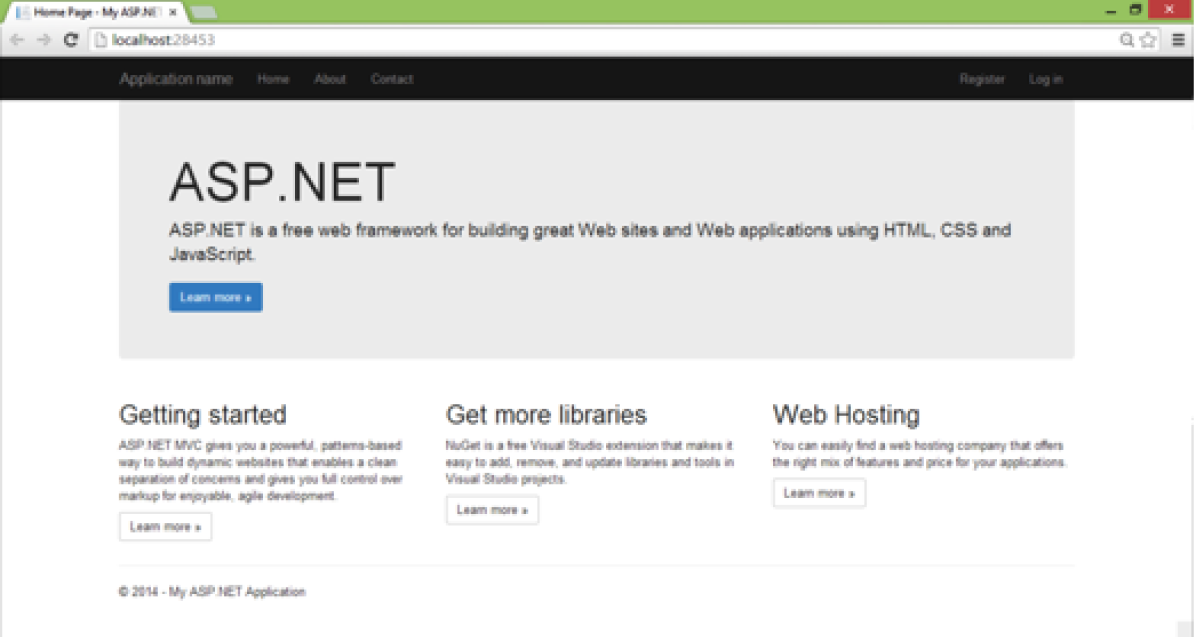Click the Log in link

click(x=1045, y=79)
